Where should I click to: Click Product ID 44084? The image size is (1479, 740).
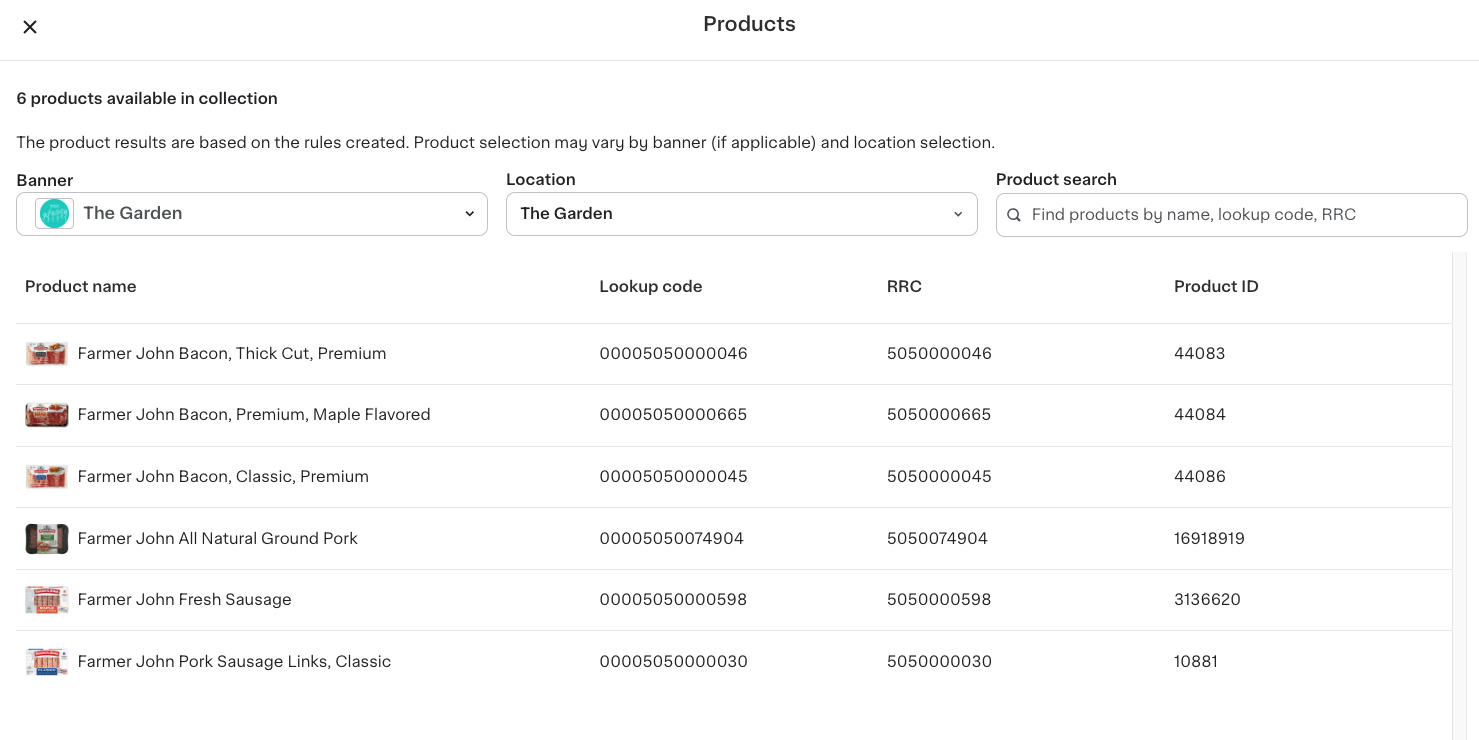coord(1199,415)
